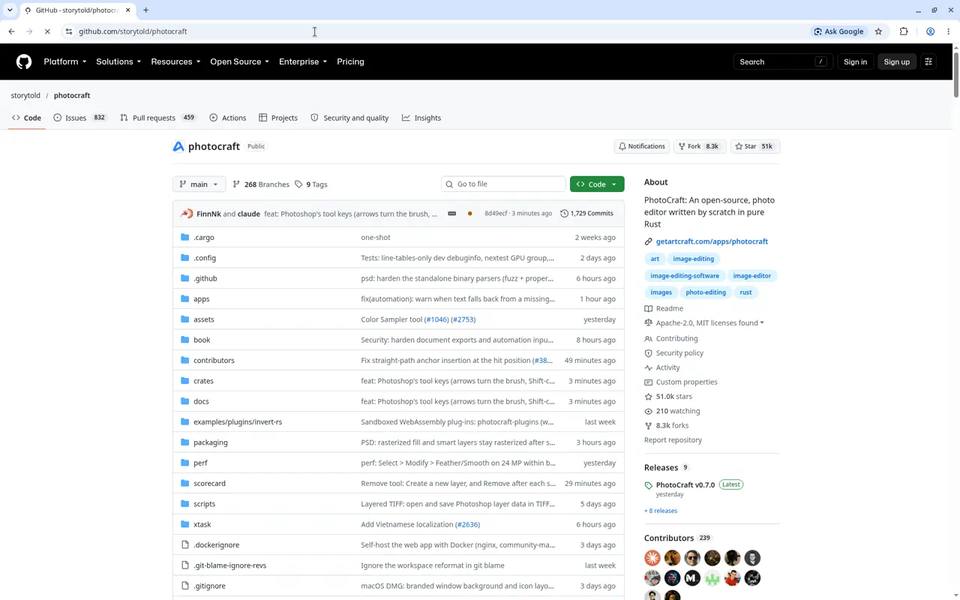Open the GitHub logo homepage

click(24, 61)
